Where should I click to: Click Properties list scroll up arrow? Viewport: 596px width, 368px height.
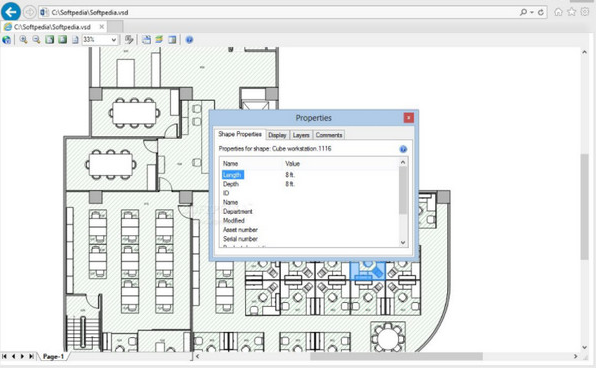coord(403,162)
